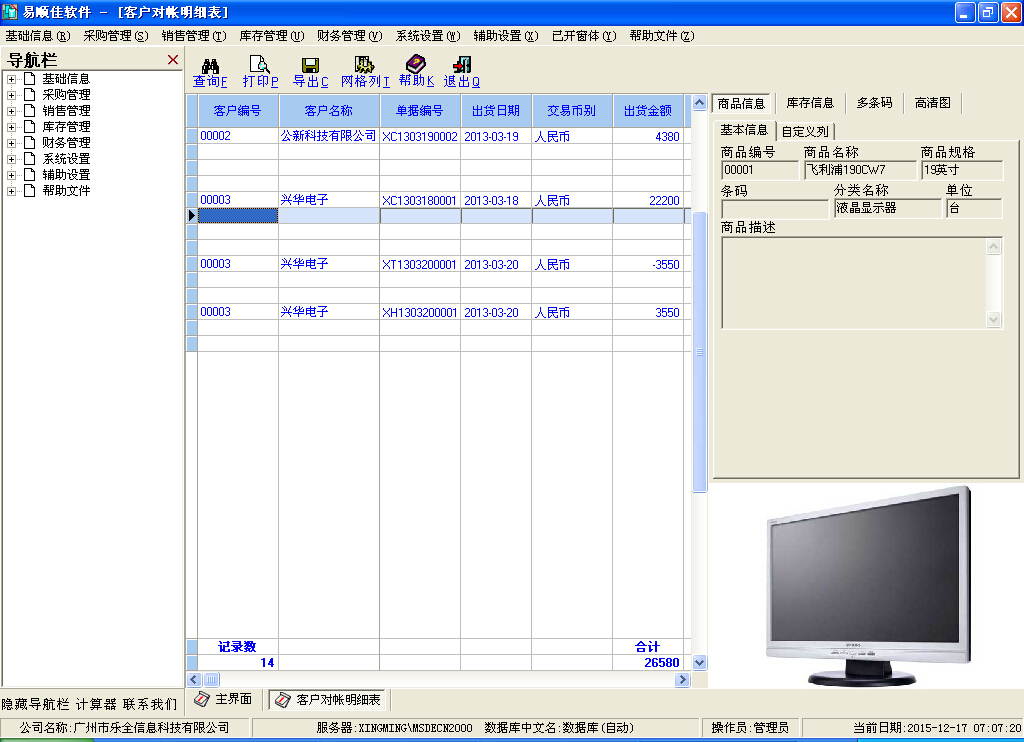The width and height of the screenshot is (1024, 742).
Task: Click the 退出 exit door icon
Action: (x=462, y=65)
